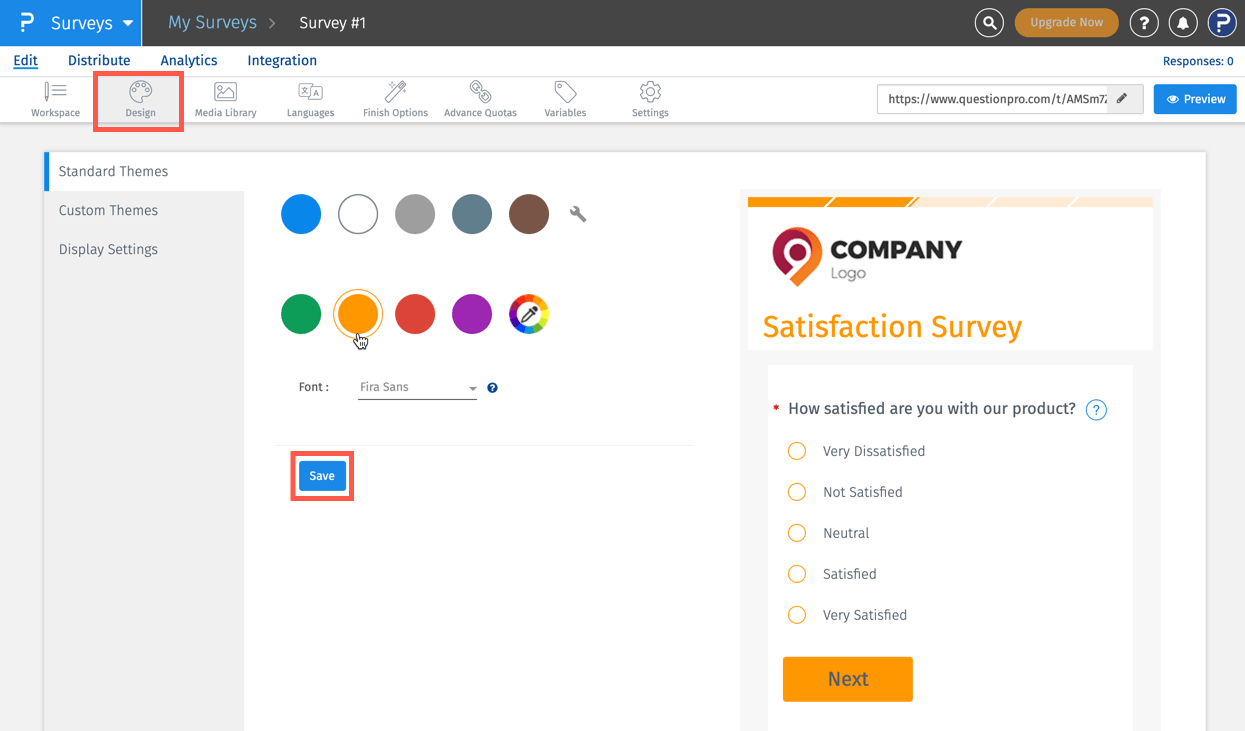Screen dimensions: 1245x731
Task: Open the search tool in the top bar
Action: click(989, 22)
